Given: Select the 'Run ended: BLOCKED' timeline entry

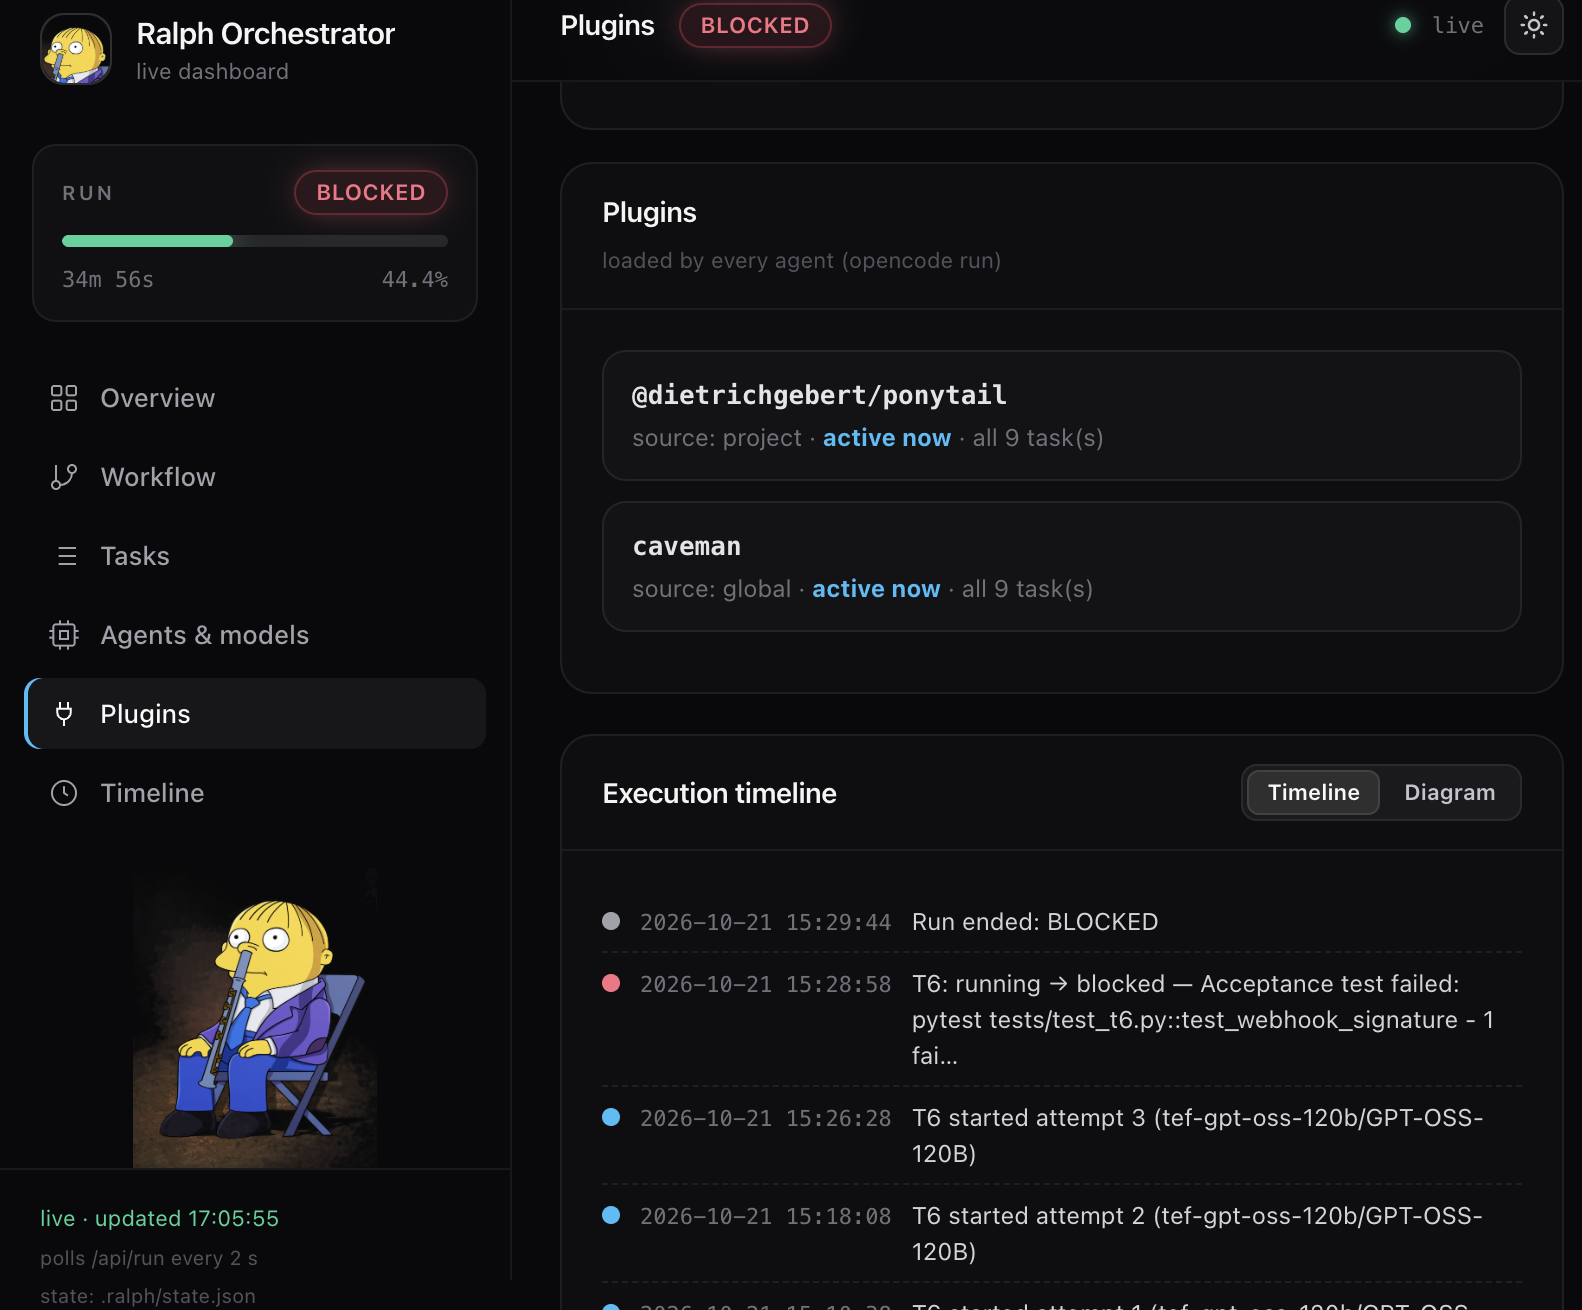Looking at the screenshot, I should coord(1062,922).
